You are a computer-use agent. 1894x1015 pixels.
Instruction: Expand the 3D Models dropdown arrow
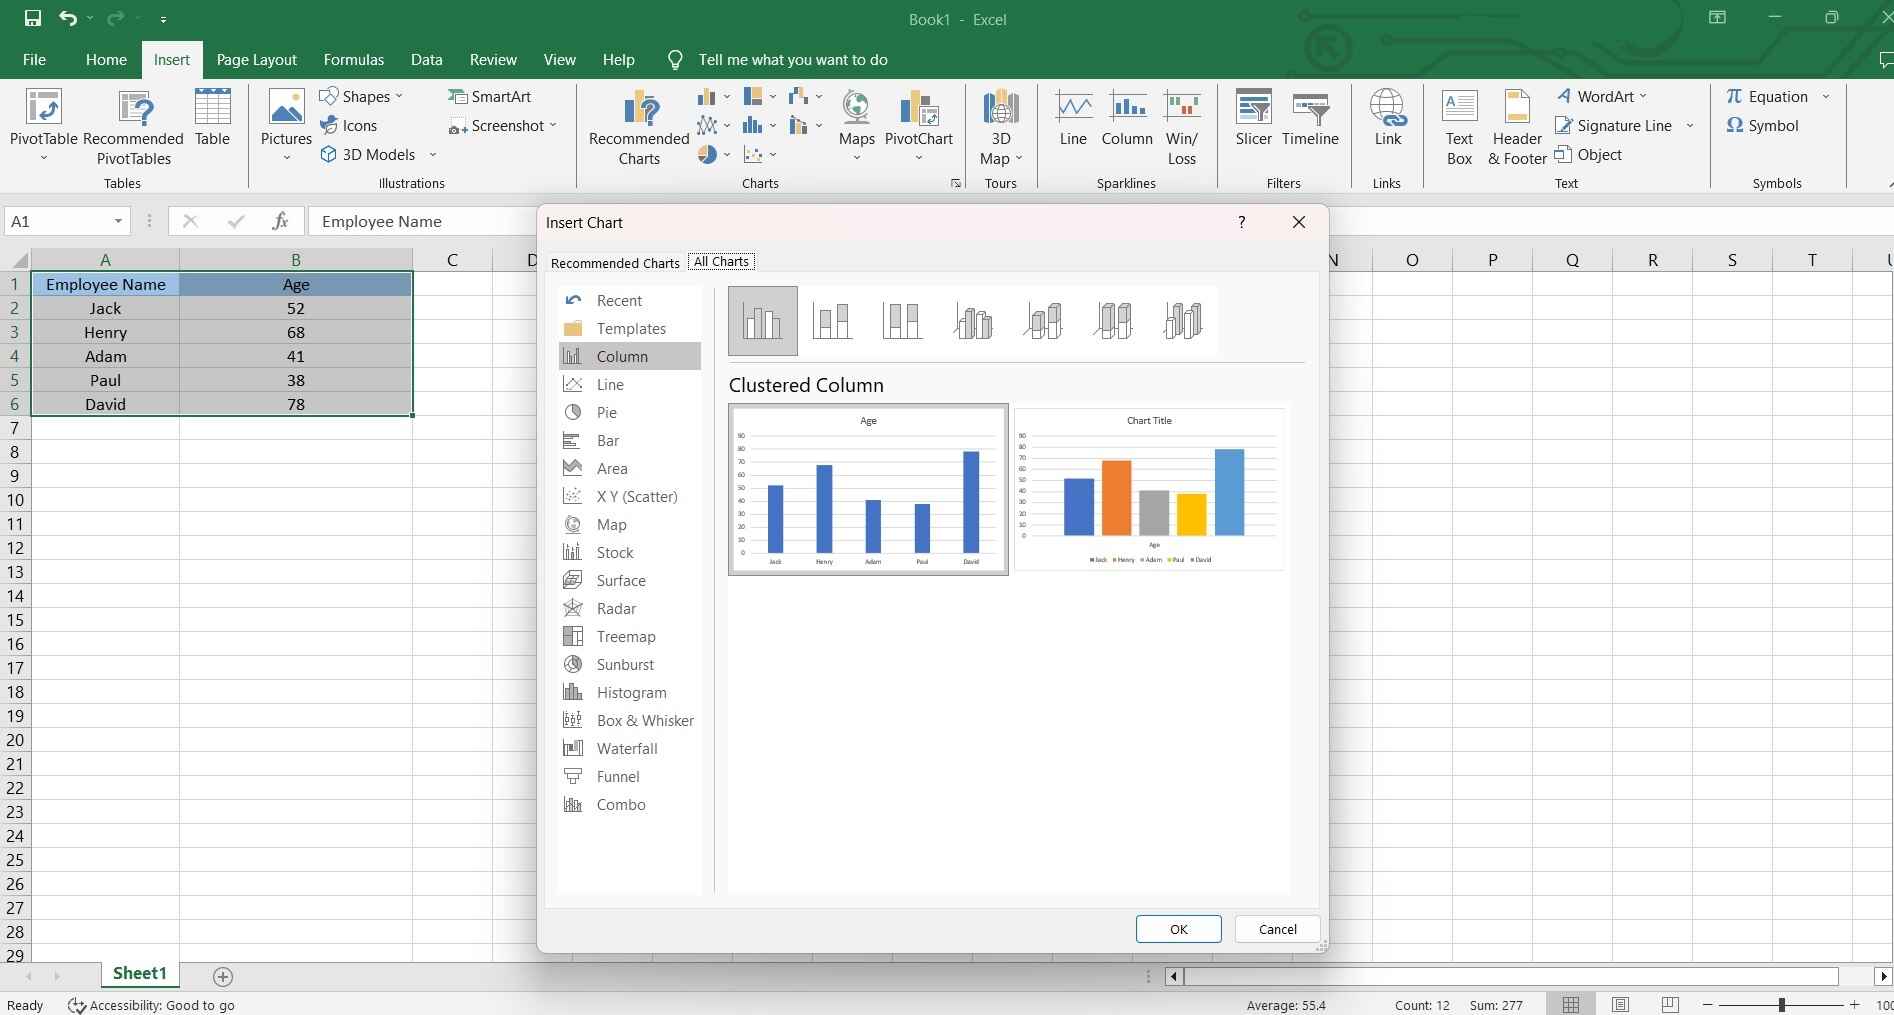[x=432, y=154]
